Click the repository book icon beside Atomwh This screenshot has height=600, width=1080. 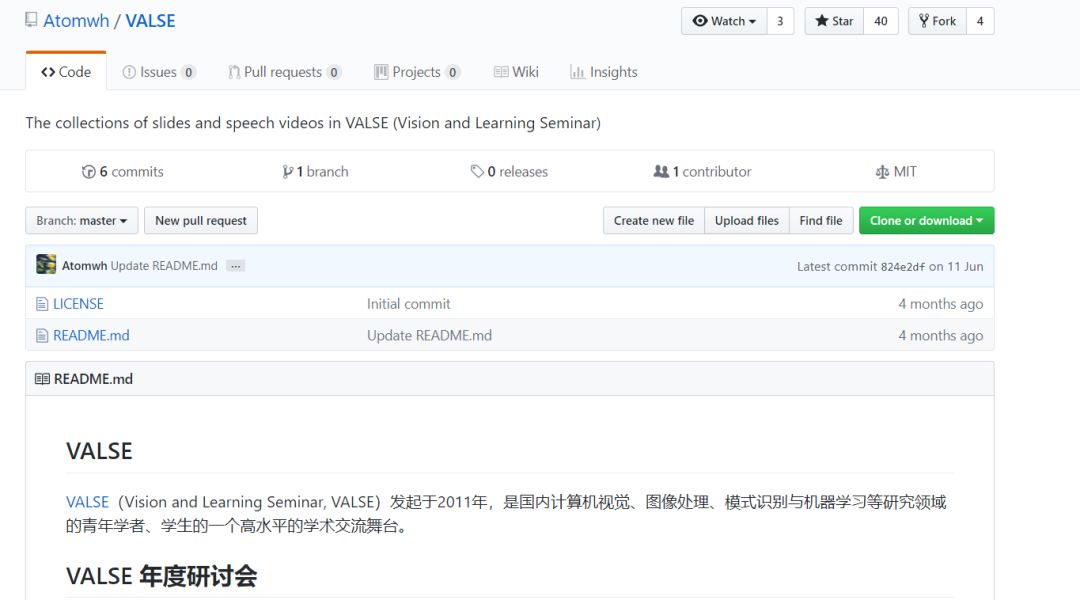point(31,20)
